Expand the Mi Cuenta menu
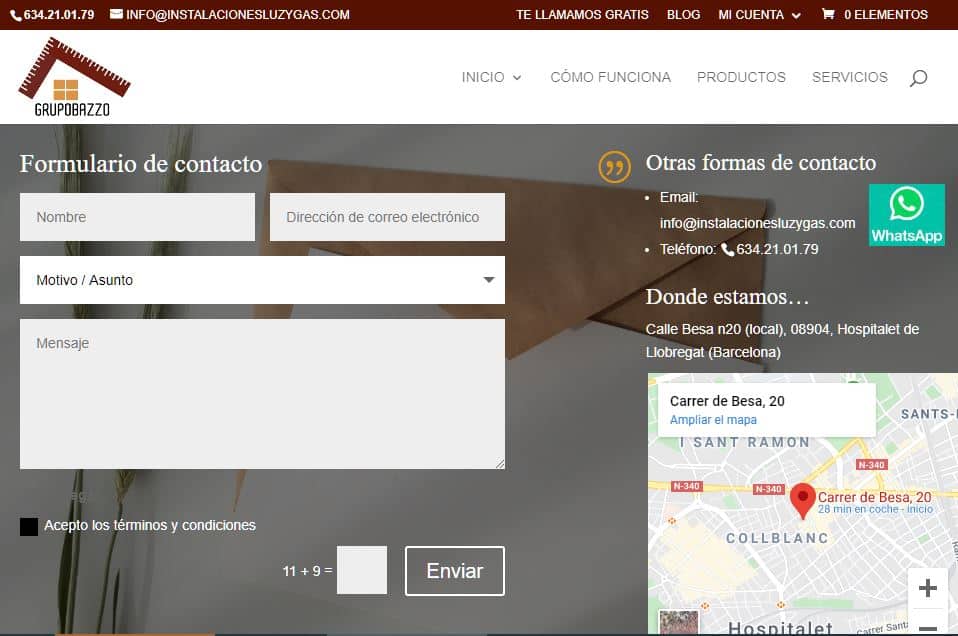Viewport: 958px width, 636px height. tap(759, 15)
